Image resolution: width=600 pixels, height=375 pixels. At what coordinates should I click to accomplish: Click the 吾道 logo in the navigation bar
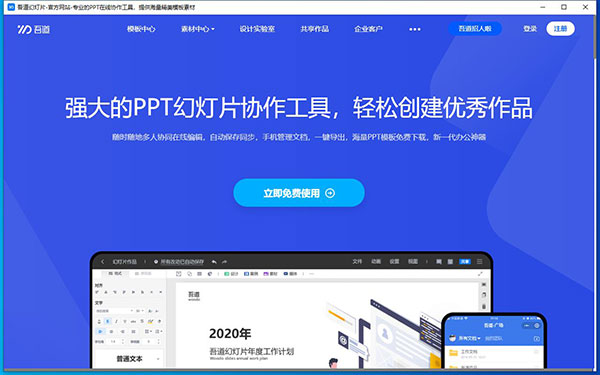(x=33, y=29)
